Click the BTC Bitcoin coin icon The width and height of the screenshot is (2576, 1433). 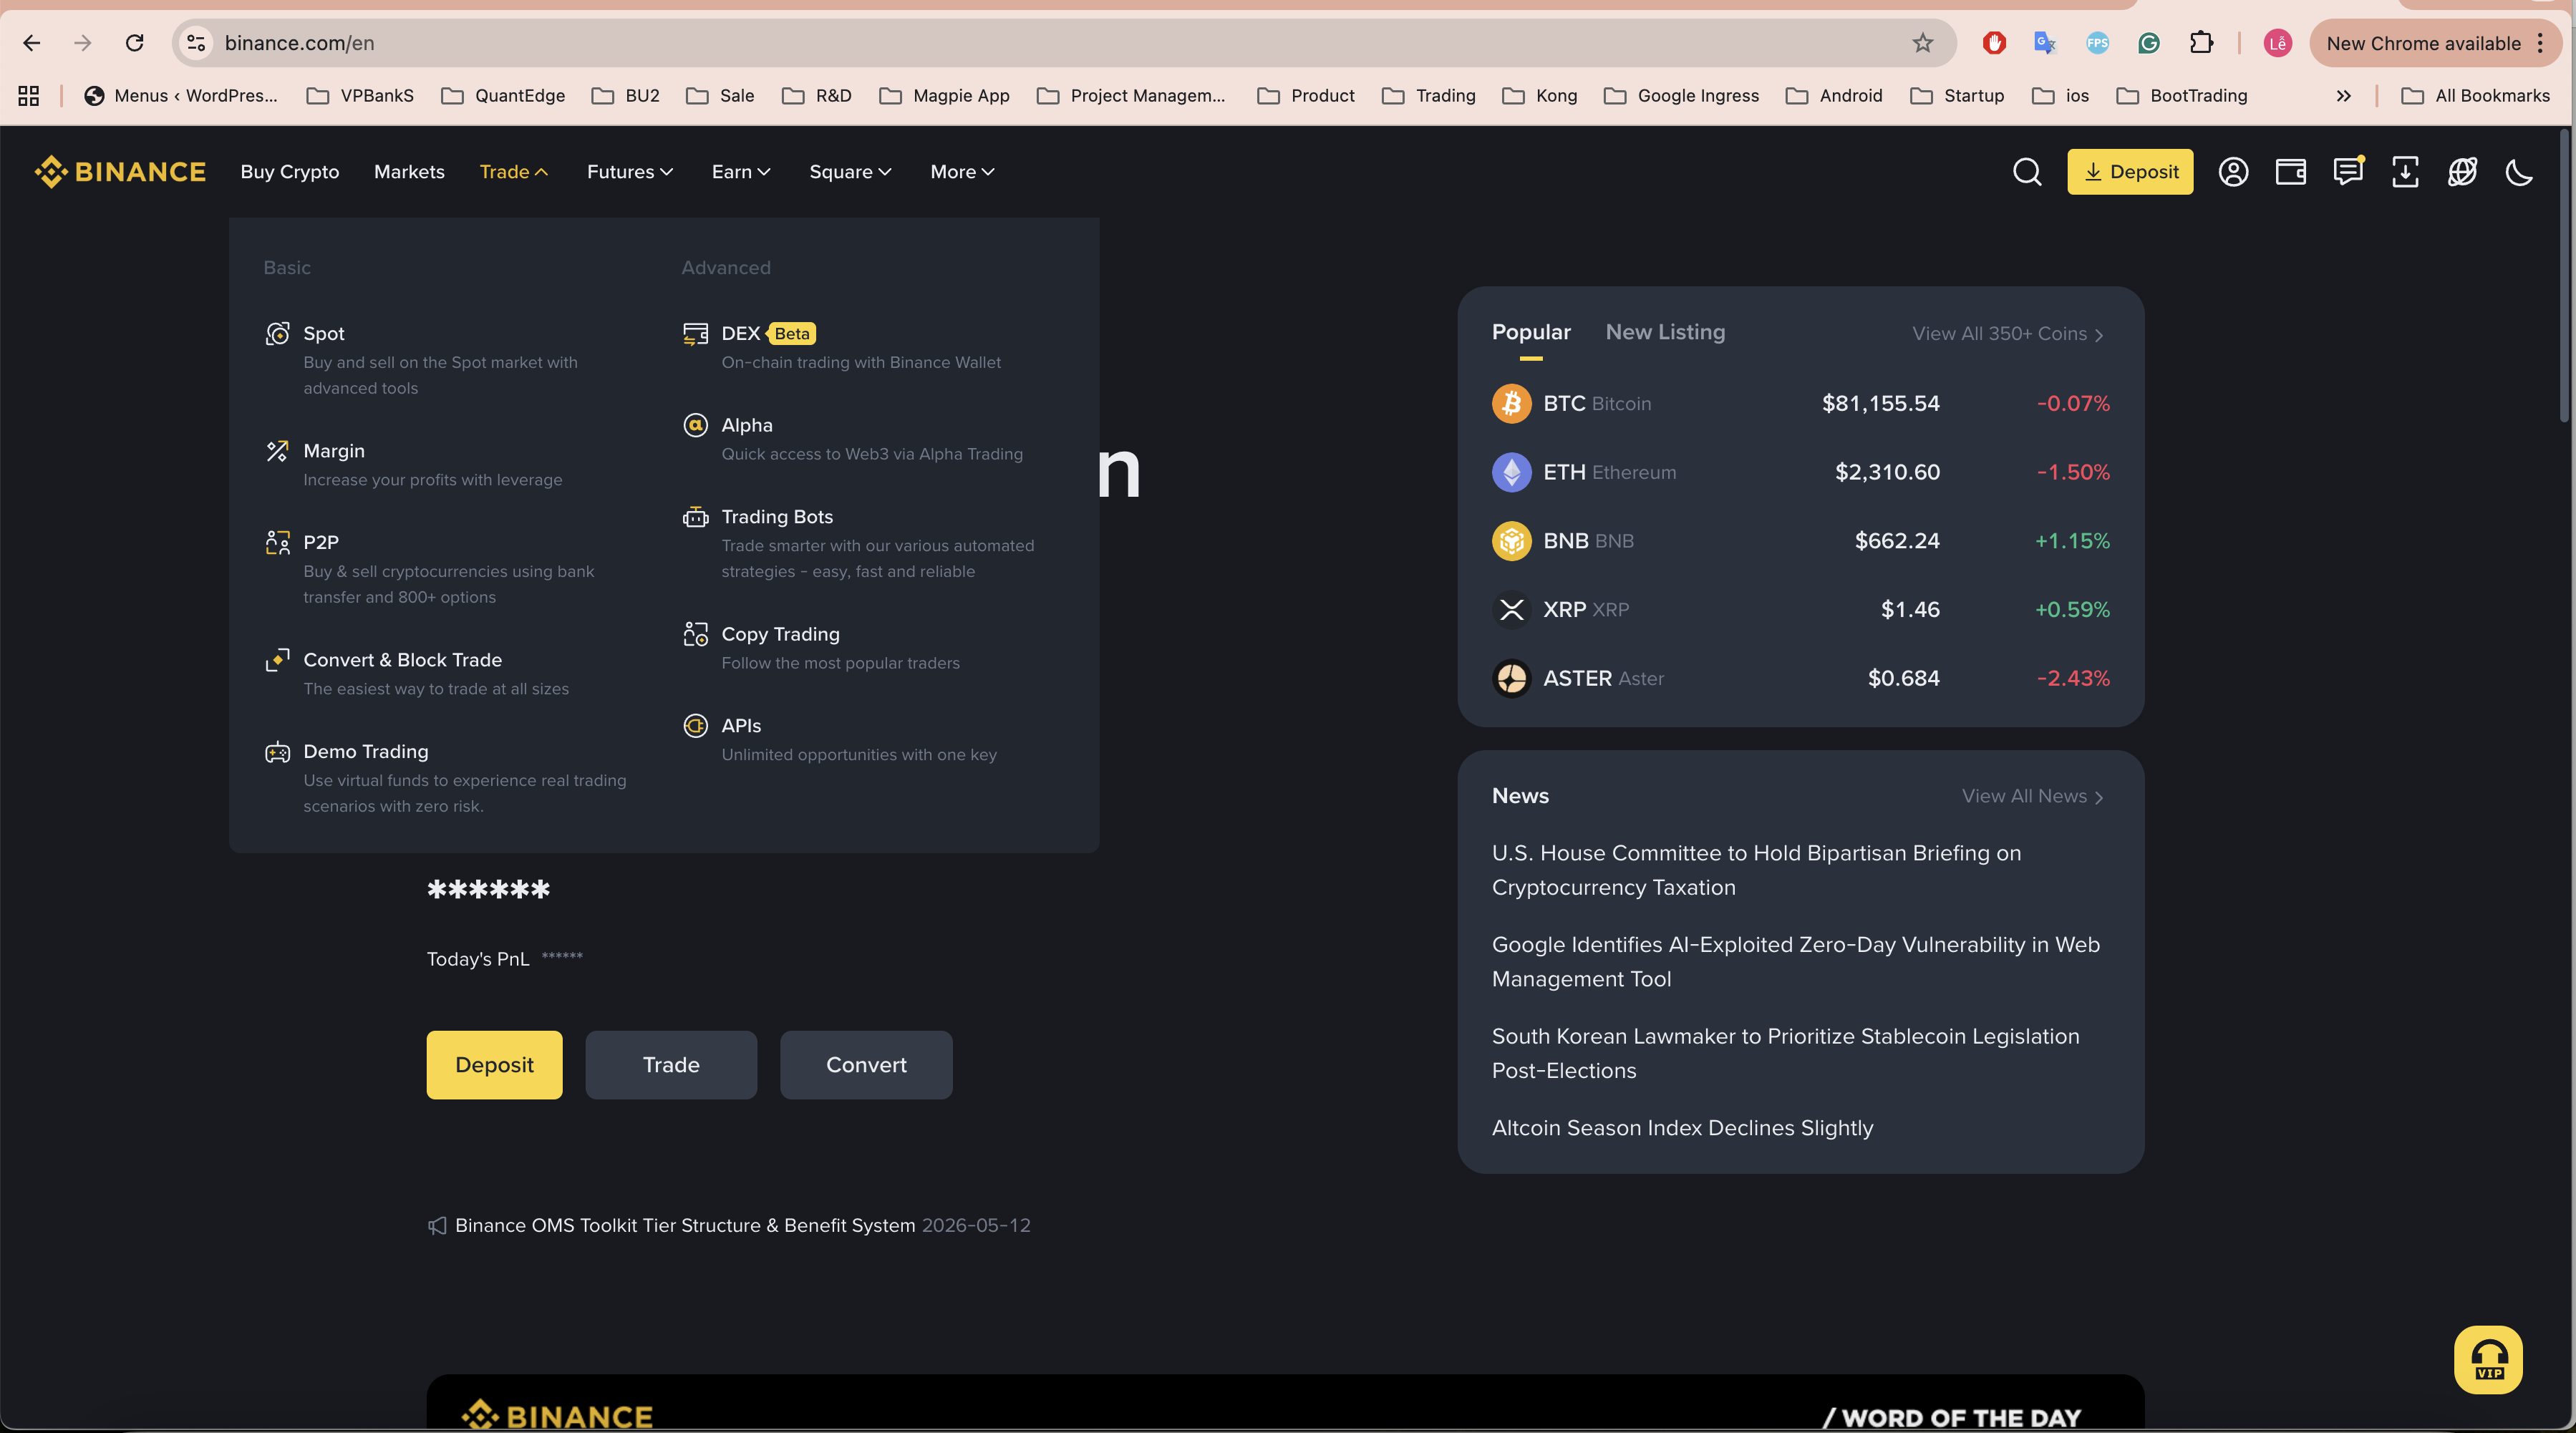1511,403
